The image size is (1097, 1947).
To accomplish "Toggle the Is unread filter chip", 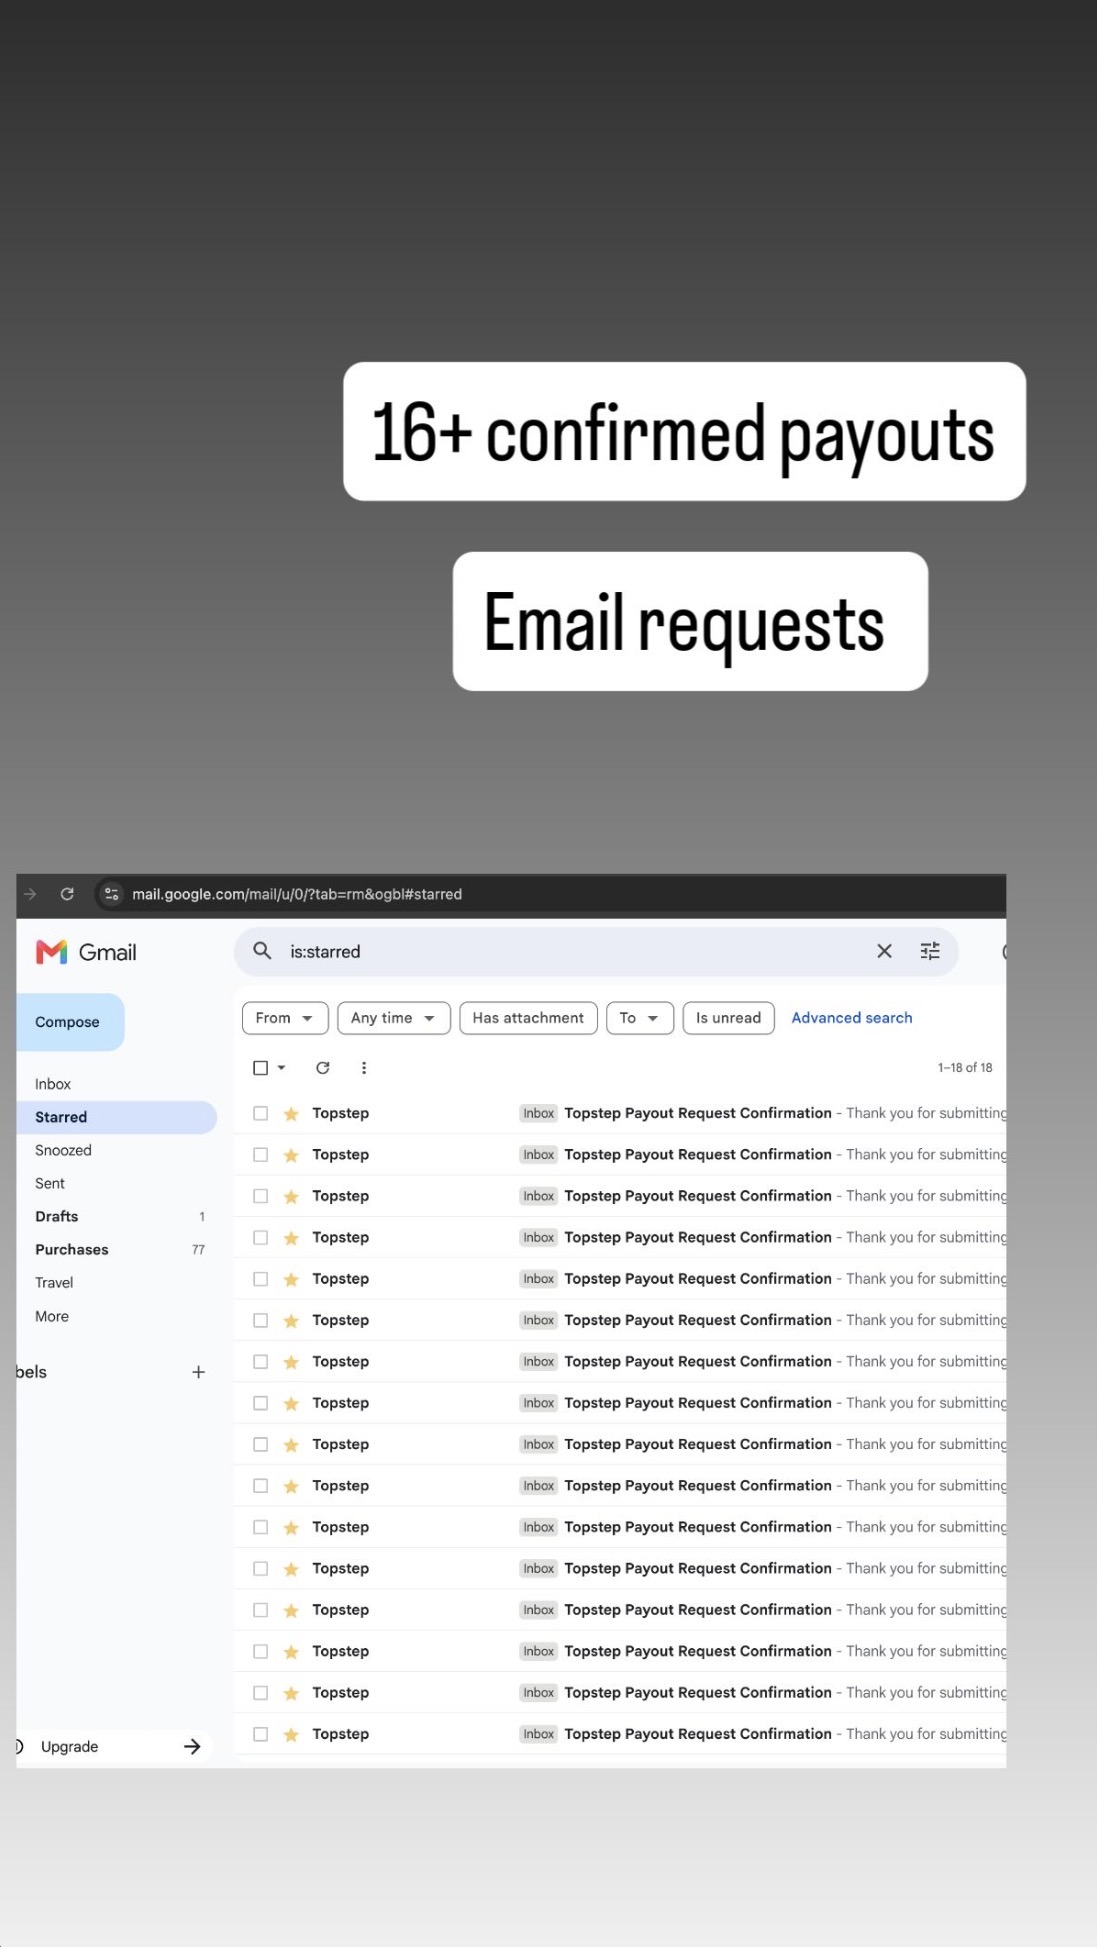I will click(728, 1018).
